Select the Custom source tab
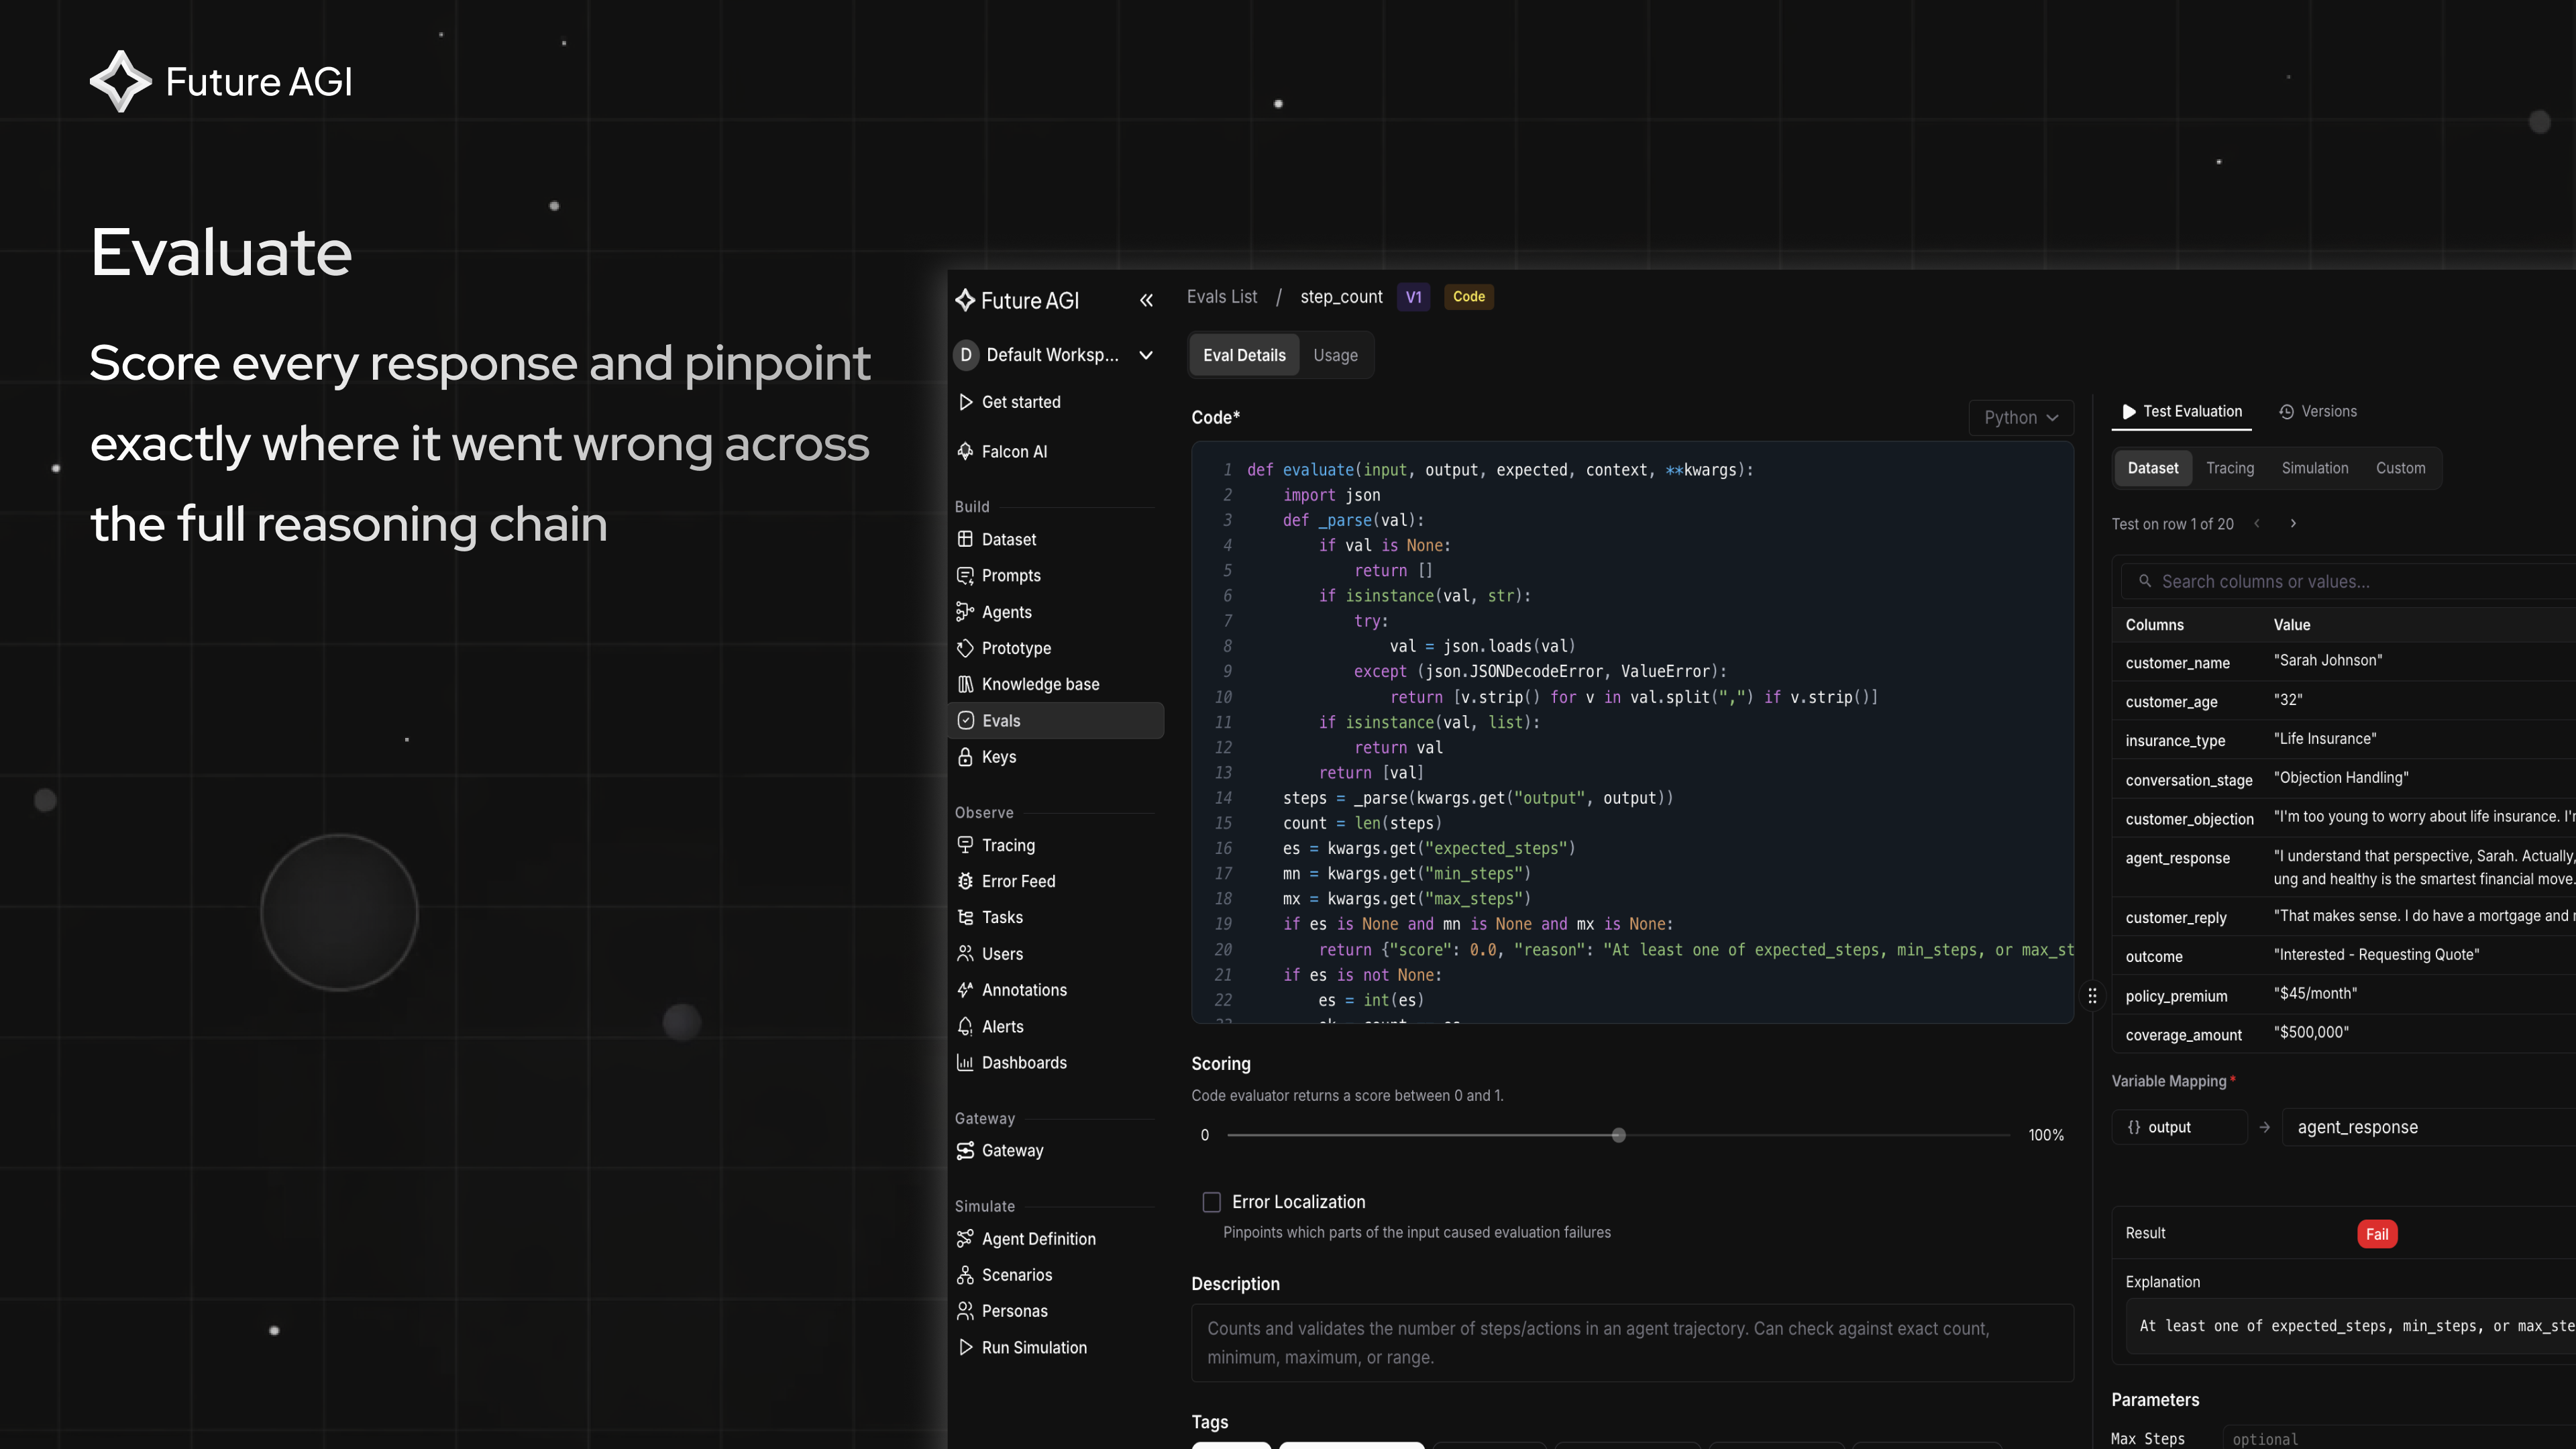Screen dimensions: 2576x1449 click(x=2400, y=468)
